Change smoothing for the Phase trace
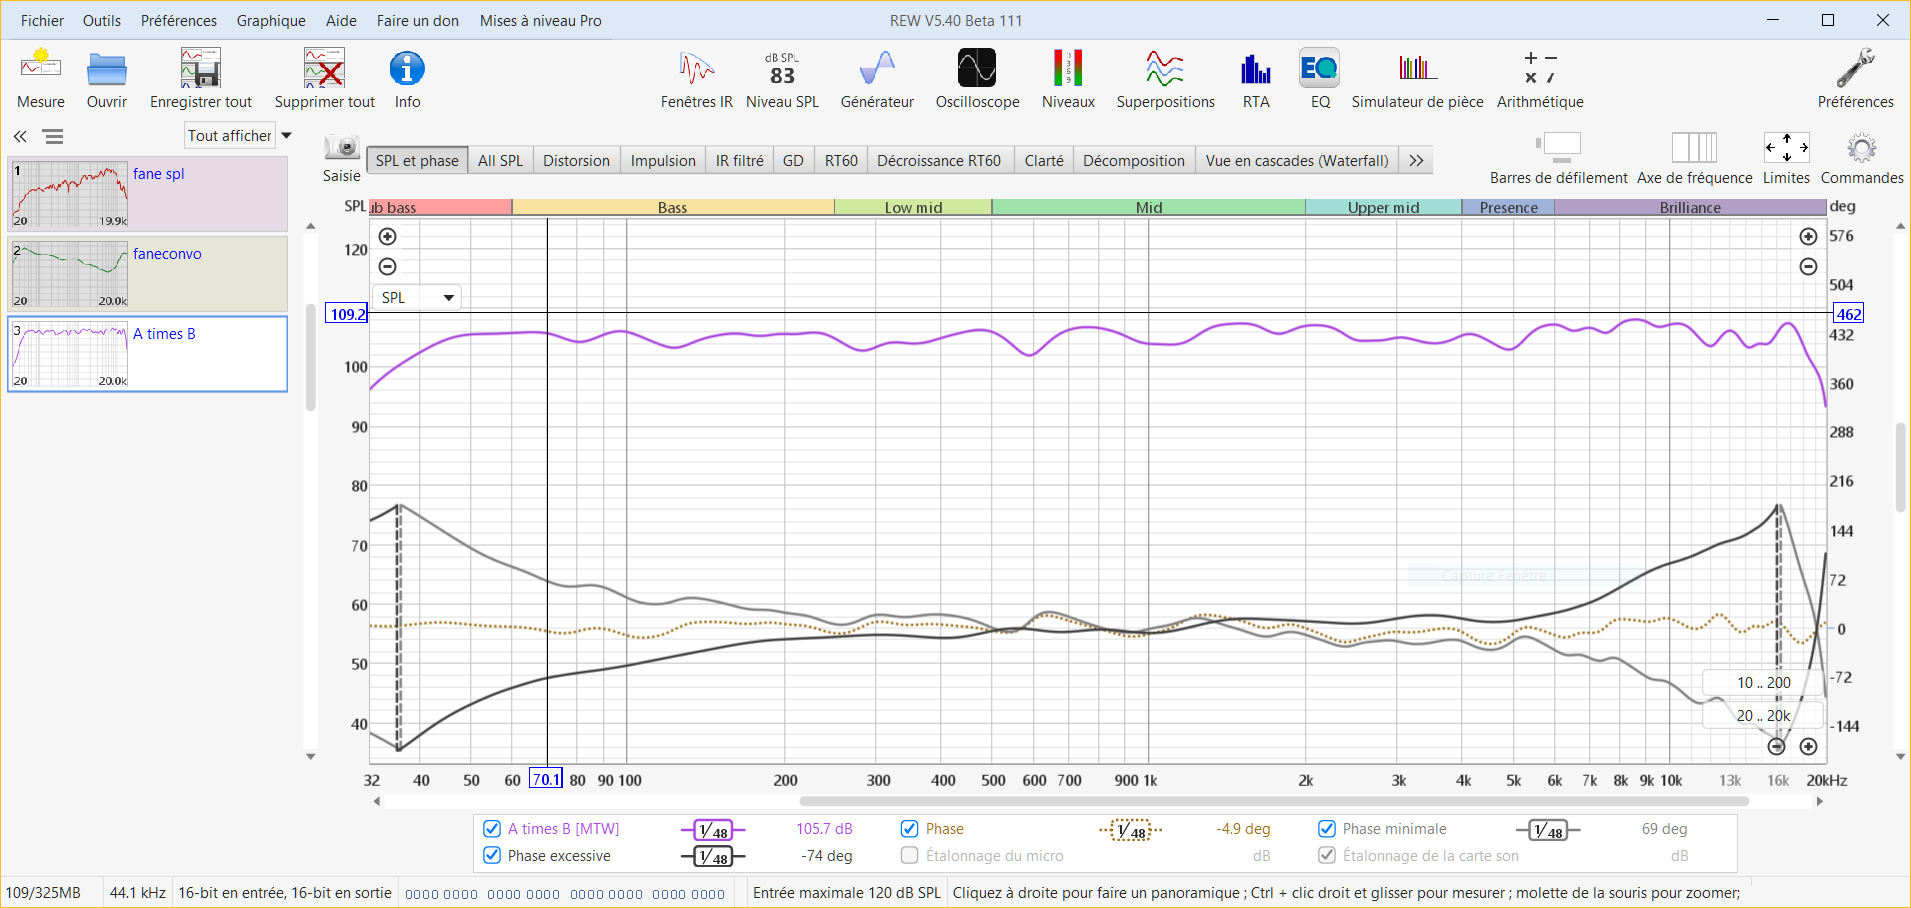This screenshot has width=1911, height=908. (1131, 830)
